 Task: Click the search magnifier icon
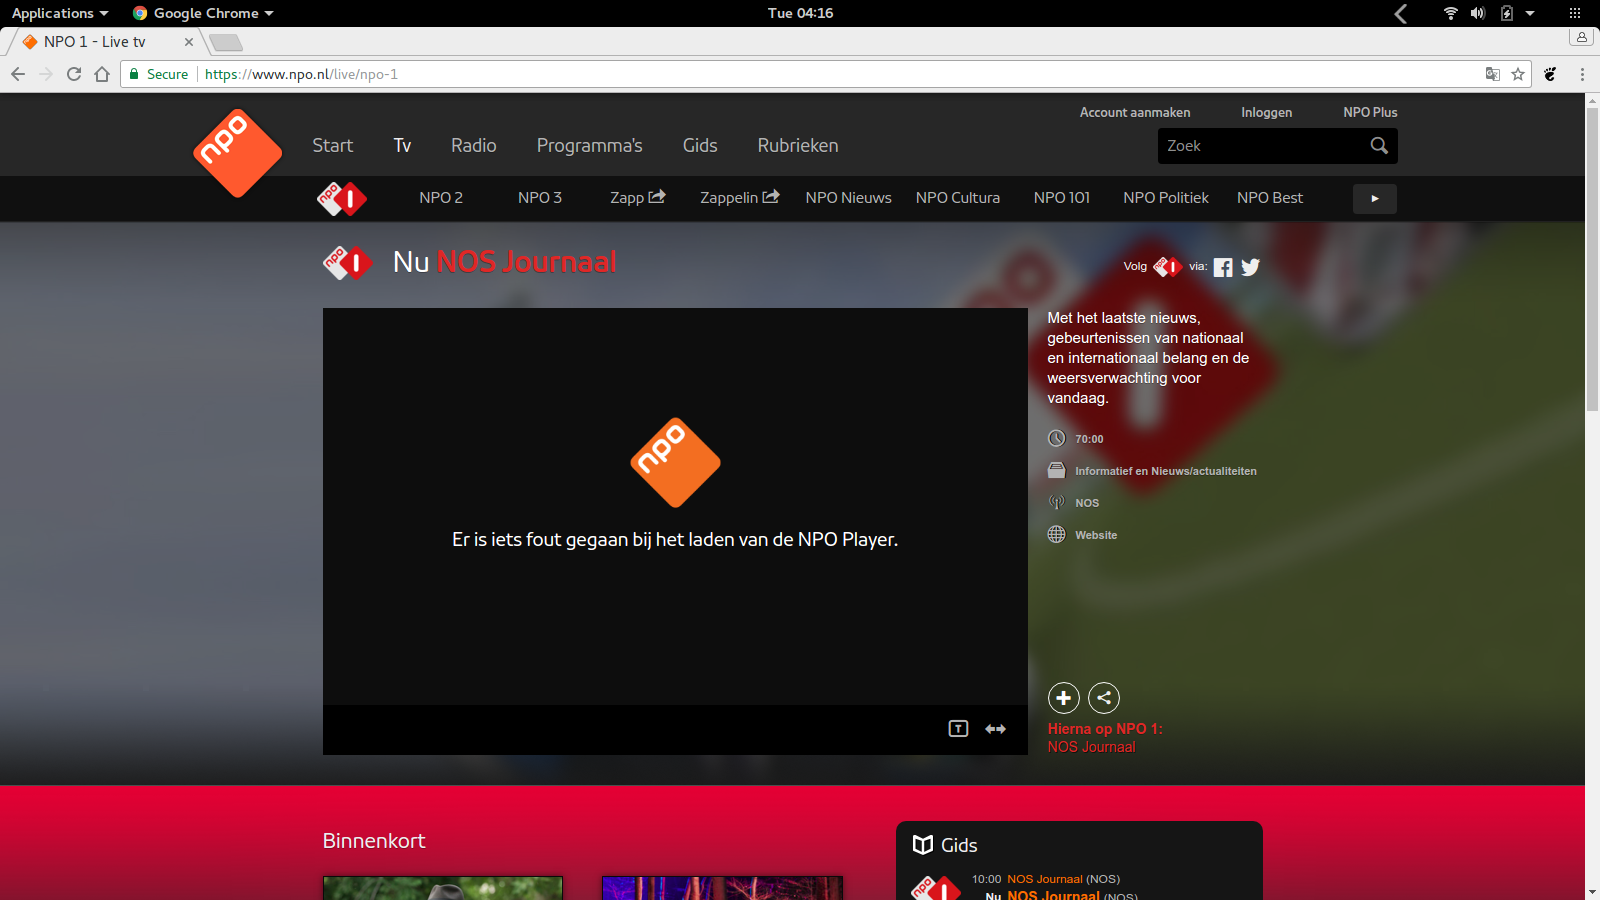point(1379,146)
